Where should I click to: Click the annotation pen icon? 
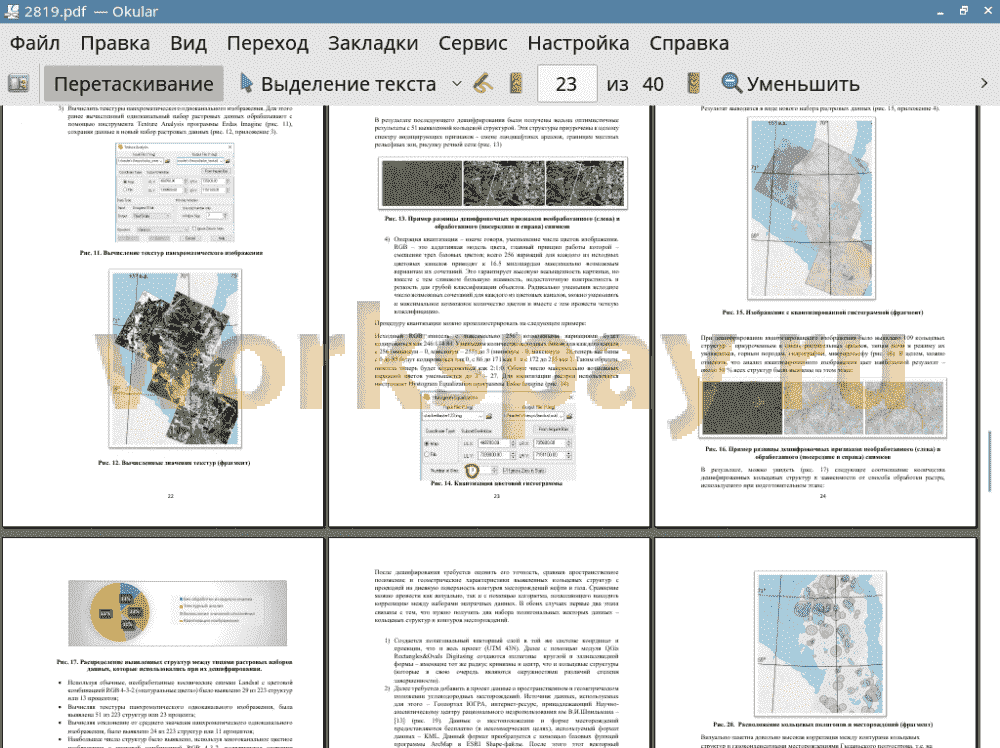click(x=483, y=84)
